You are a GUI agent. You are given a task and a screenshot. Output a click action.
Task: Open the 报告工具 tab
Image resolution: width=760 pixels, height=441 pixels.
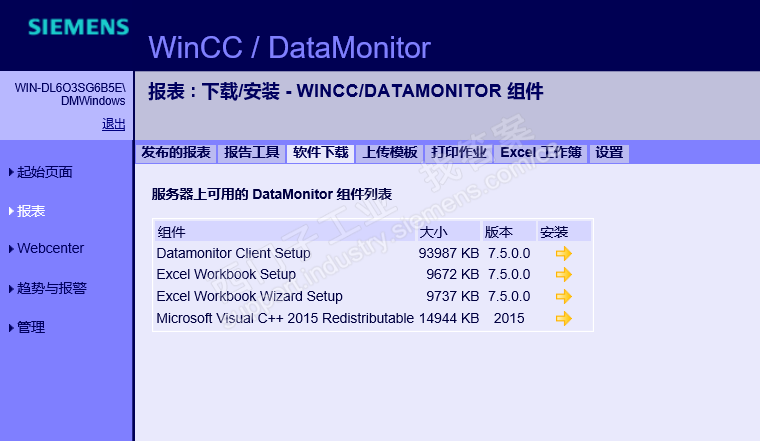pos(251,153)
